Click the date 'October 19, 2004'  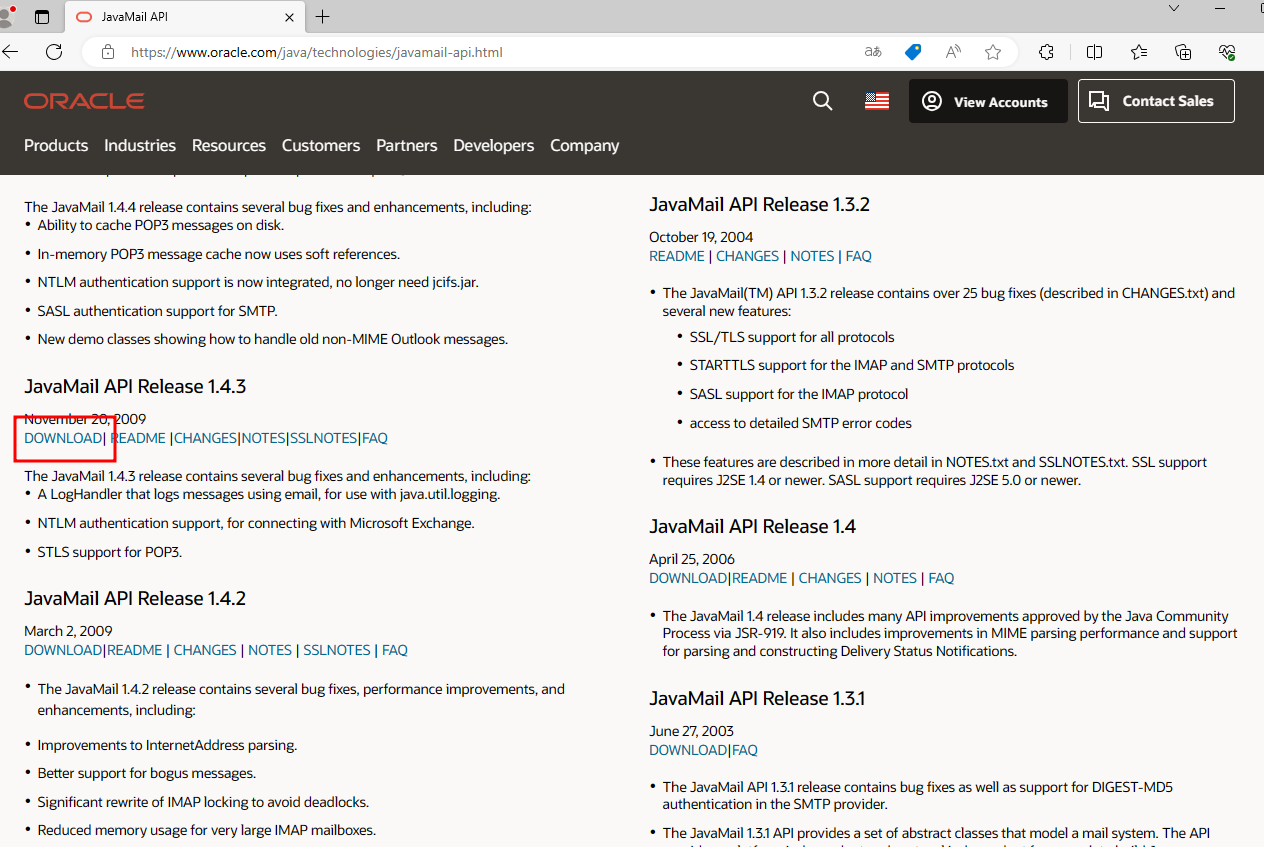(x=701, y=237)
